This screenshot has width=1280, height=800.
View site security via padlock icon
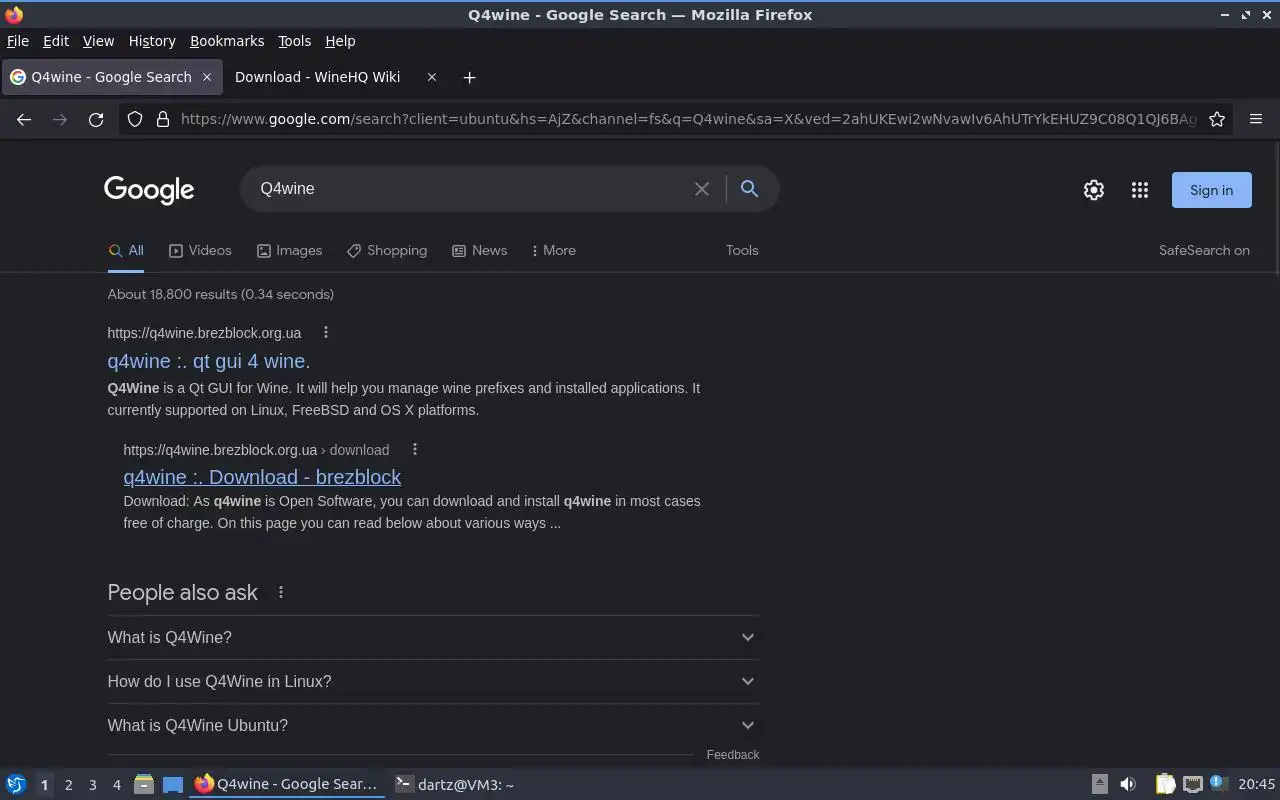tap(163, 119)
